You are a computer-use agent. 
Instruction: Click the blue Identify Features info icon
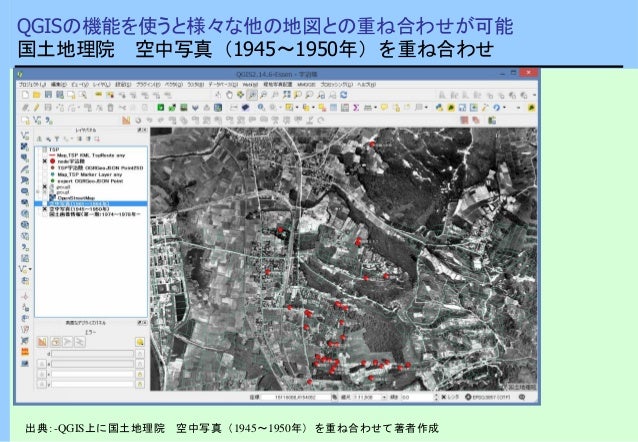[261, 107]
